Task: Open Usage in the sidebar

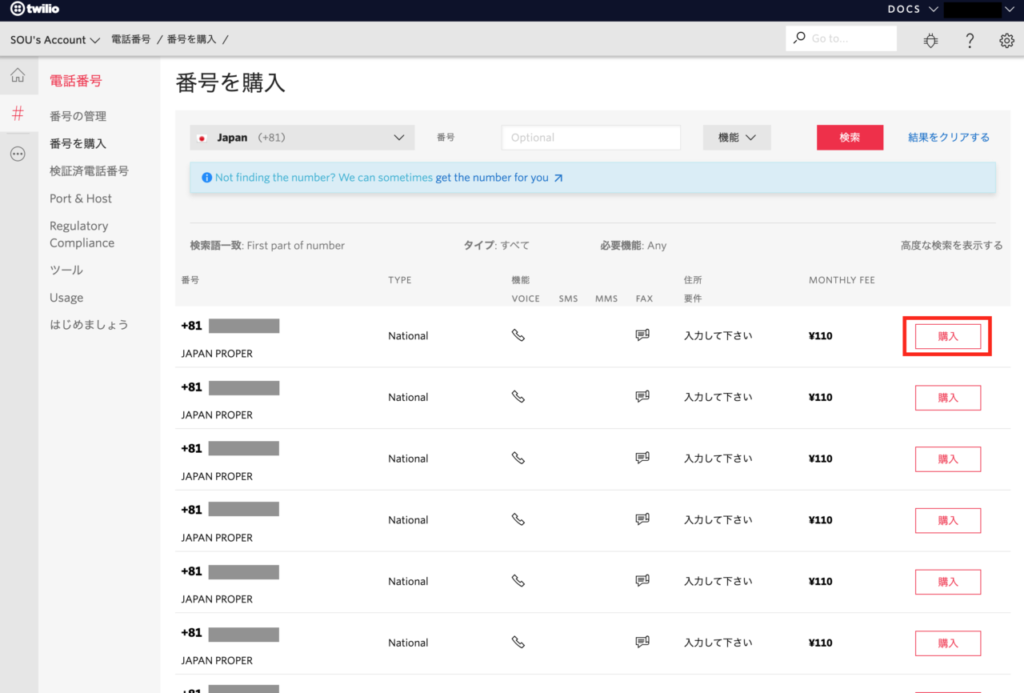Action: coord(66,297)
